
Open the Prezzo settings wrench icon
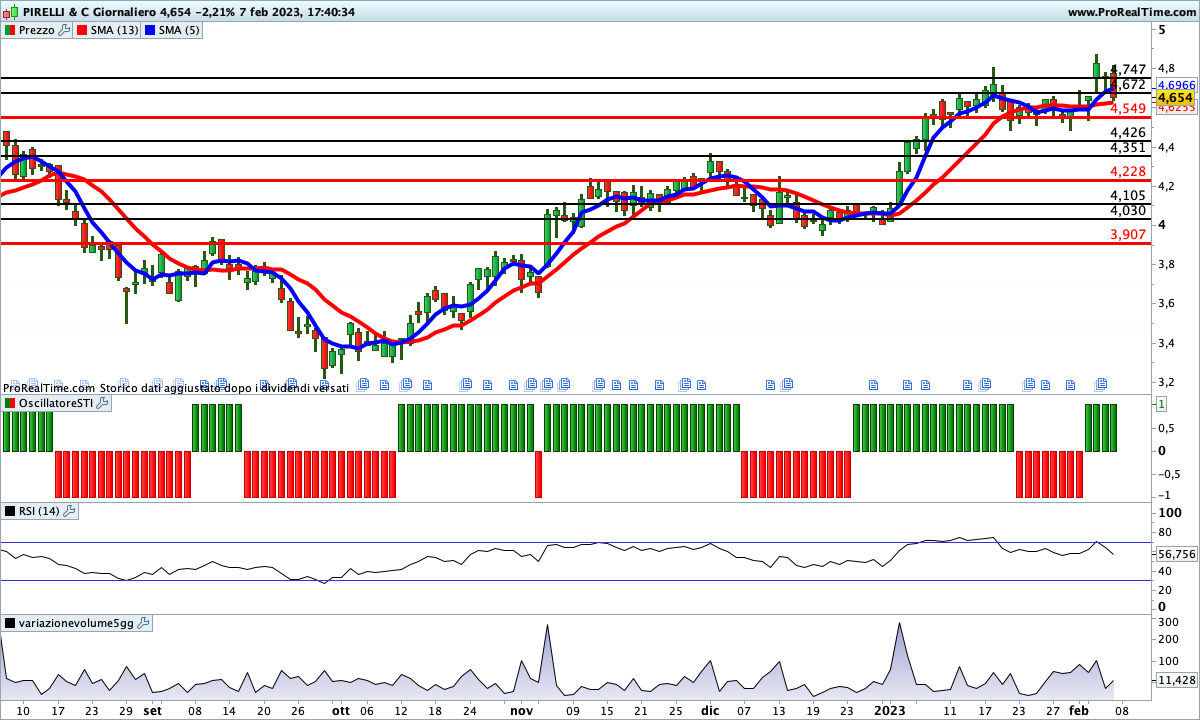point(64,30)
